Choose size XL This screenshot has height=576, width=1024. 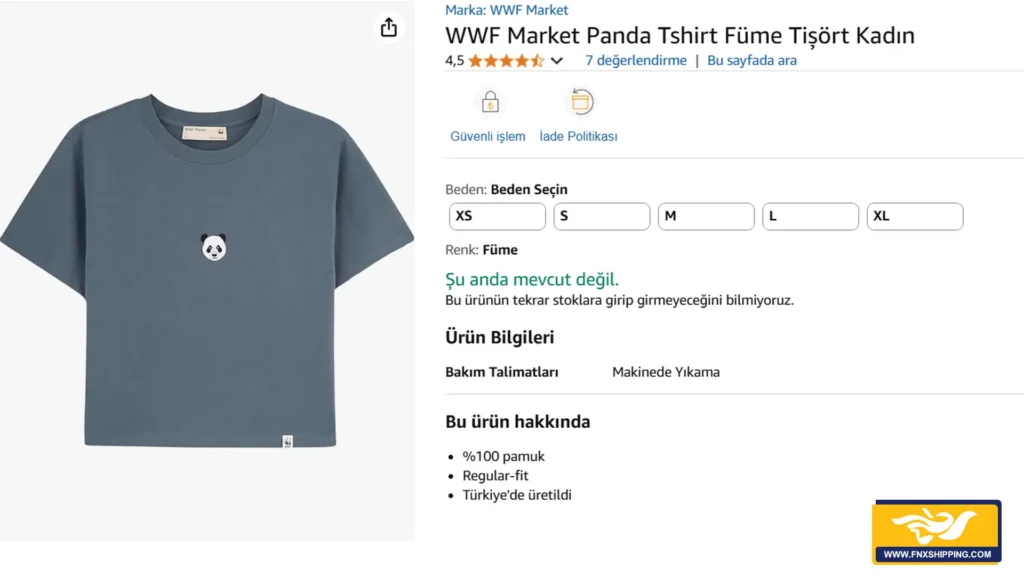tap(915, 216)
